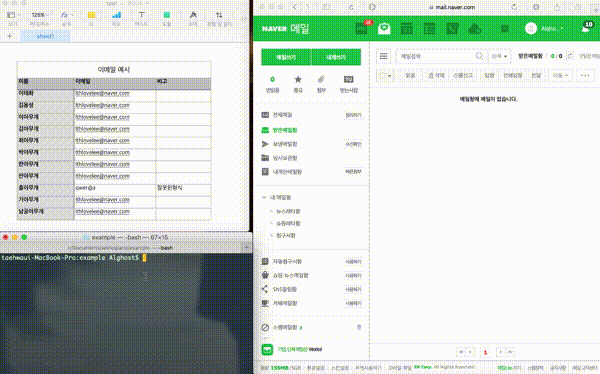This screenshot has height=374, width=600.
Task: Expand hidden toolbar items chevron in Numbers
Action: pyautogui.click(x=243, y=18)
